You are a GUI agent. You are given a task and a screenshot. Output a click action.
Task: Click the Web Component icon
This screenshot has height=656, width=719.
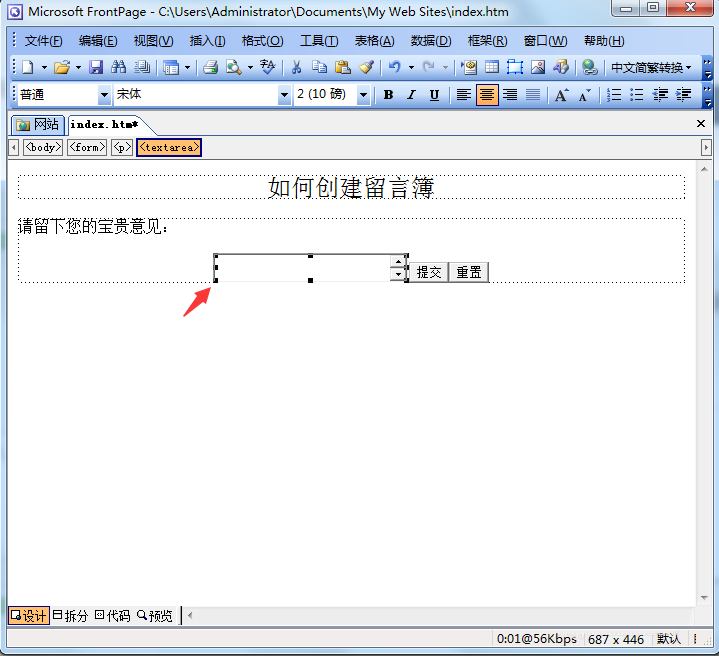pyautogui.click(x=469, y=67)
